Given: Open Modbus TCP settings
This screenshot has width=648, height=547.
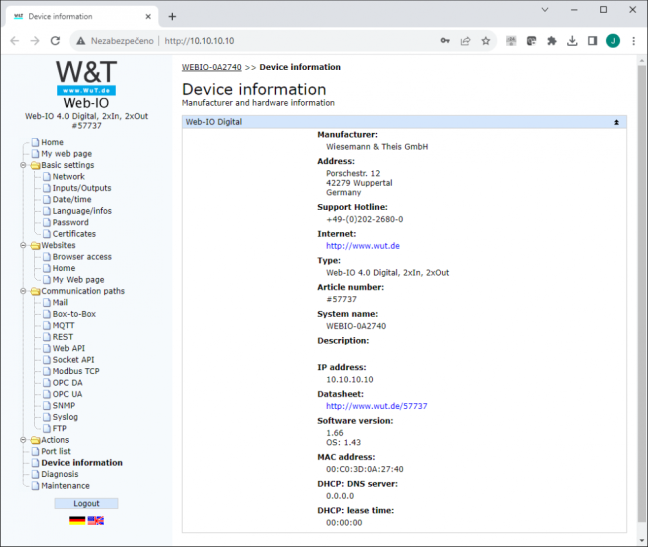Looking at the screenshot, I should [76, 371].
